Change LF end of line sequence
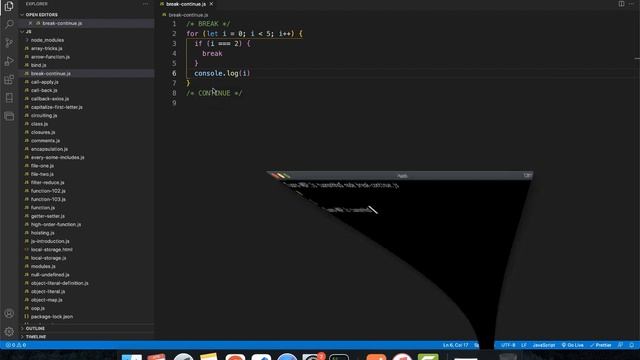 pos(524,345)
